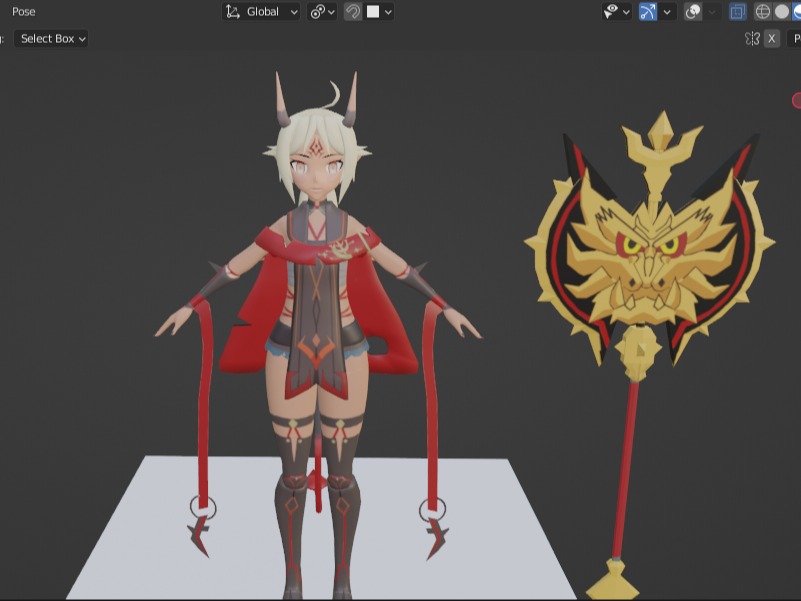Open the pivot point dropdown

click(x=322, y=12)
